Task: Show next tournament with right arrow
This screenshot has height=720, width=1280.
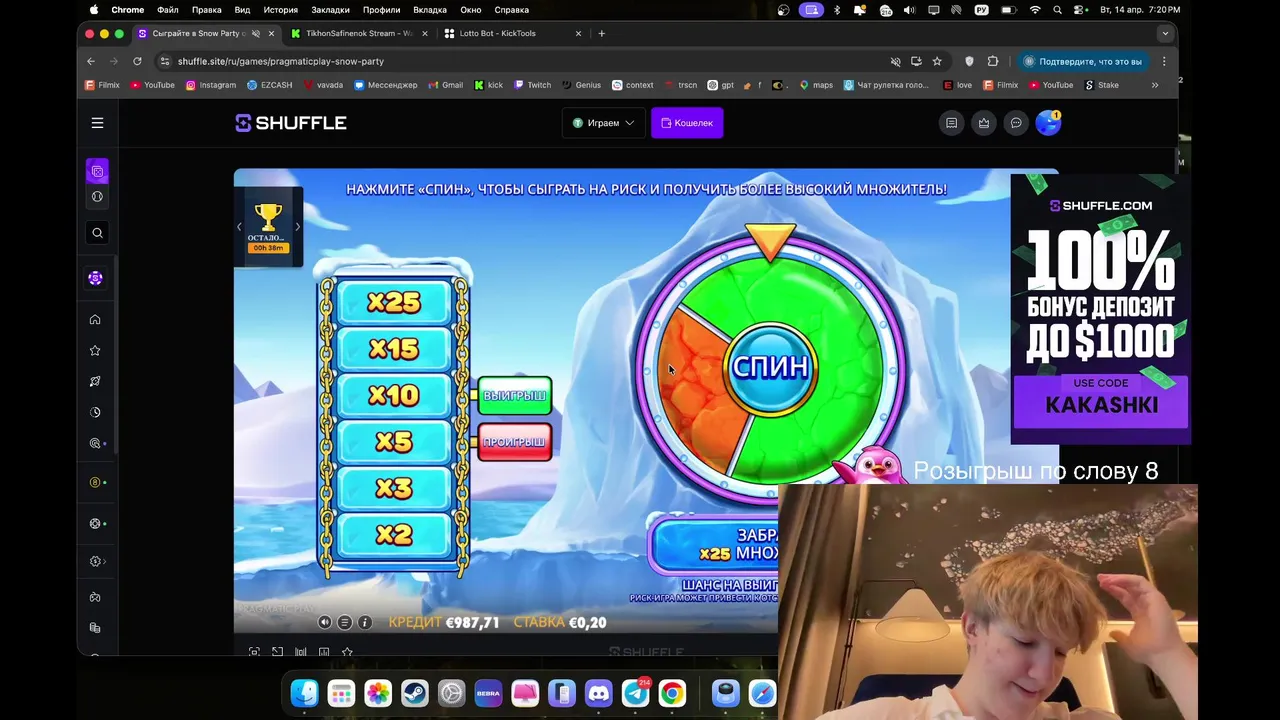Action: [297, 227]
